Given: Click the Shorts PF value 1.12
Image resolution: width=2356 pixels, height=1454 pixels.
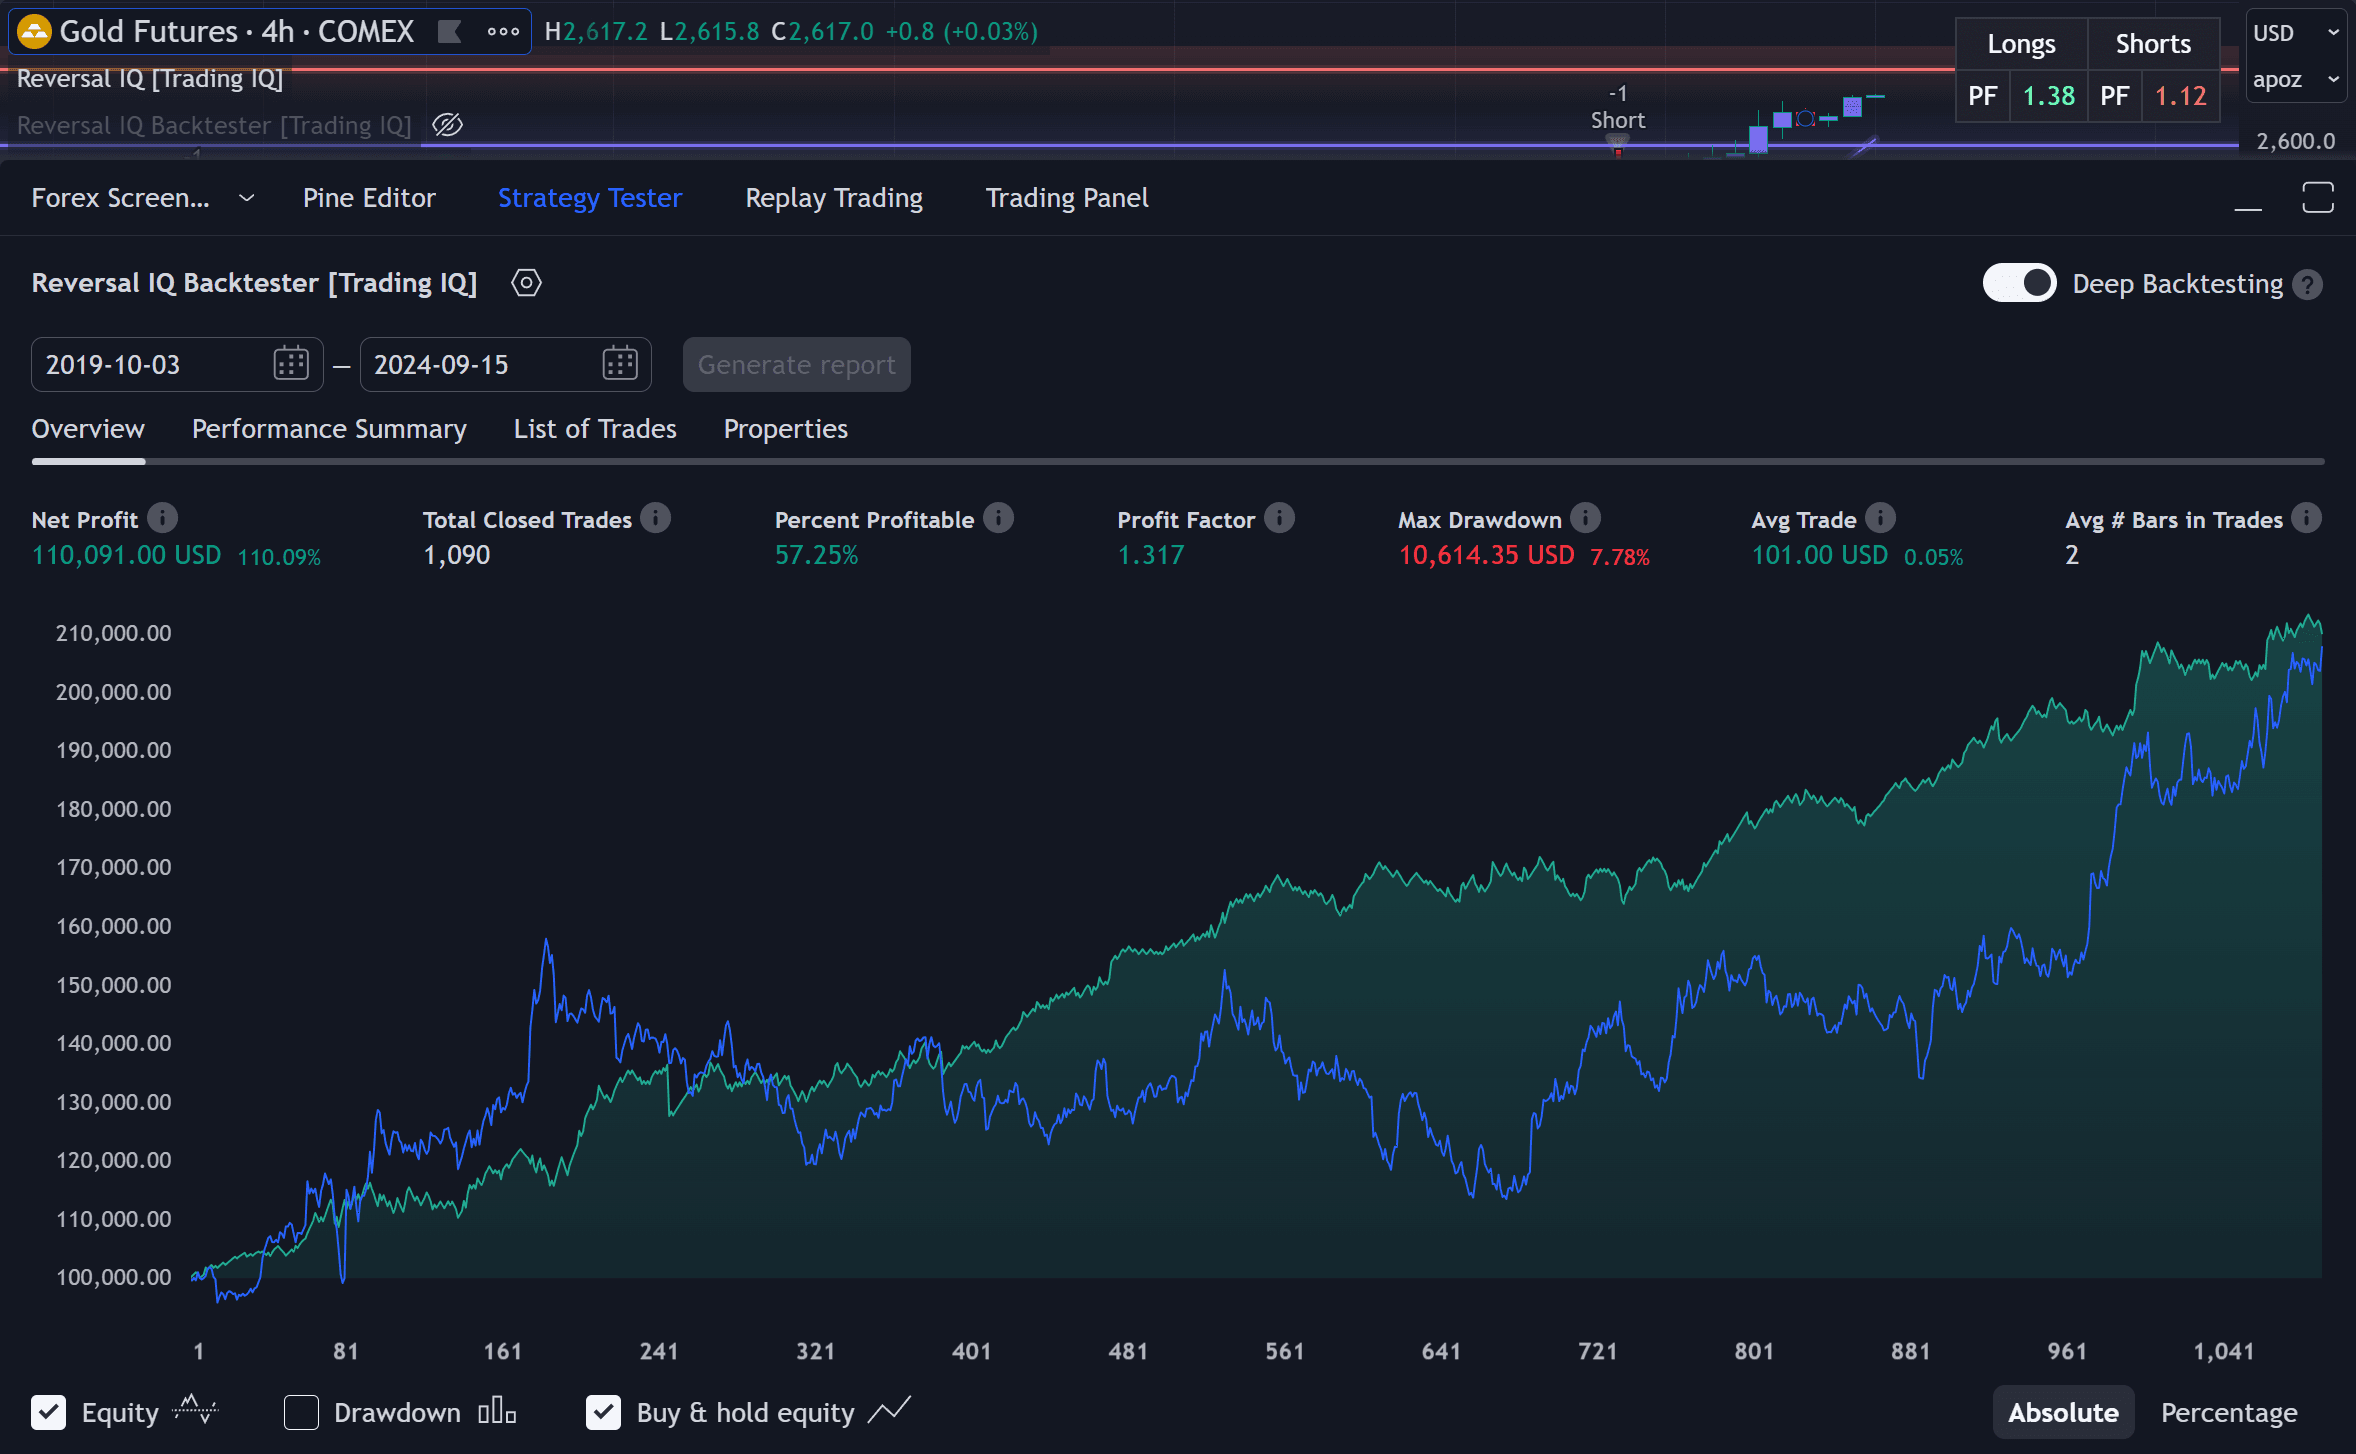Looking at the screenshot, I should 2180,96.
